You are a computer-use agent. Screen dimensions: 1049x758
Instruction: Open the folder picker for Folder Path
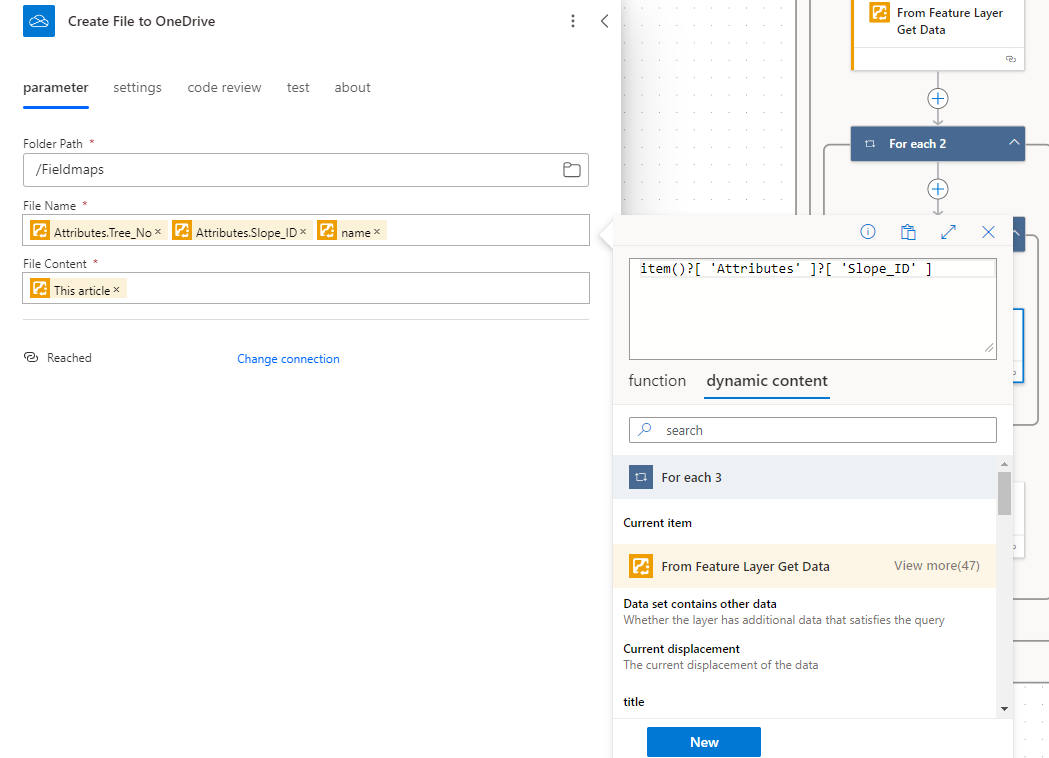(x=571, y=170)
